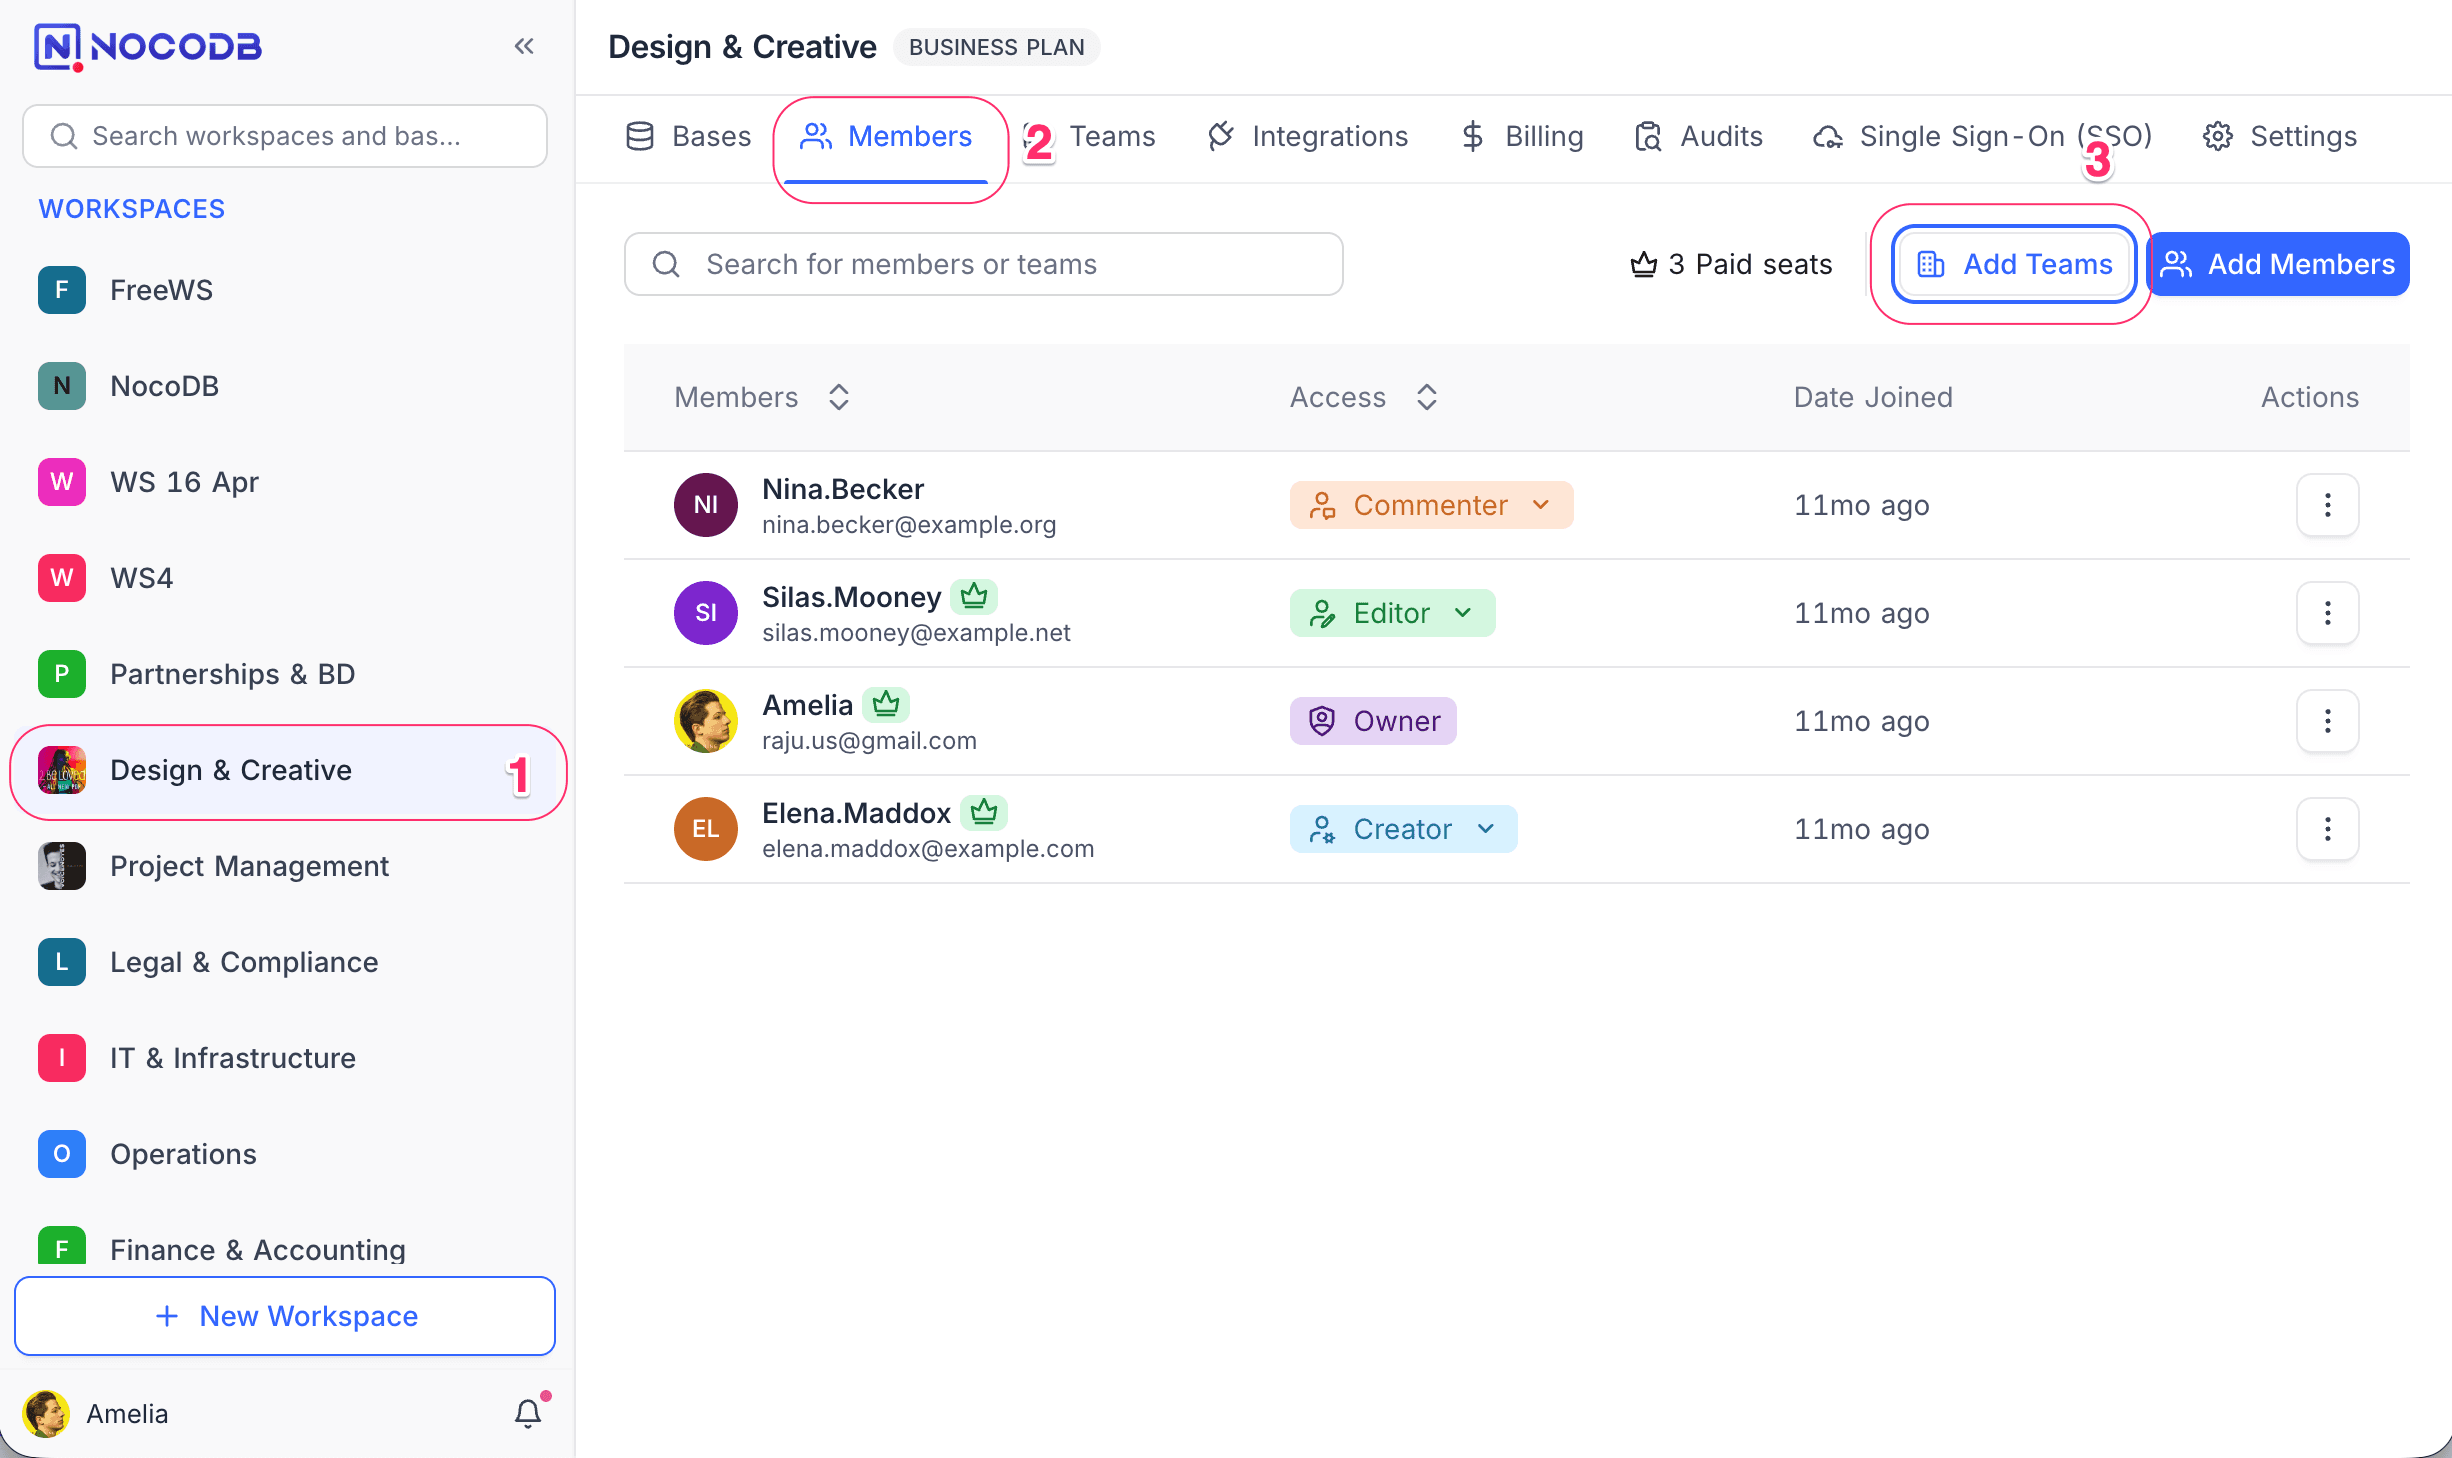Collapse the sidebar with double-chevron icon
The width and height of the screenshot is (2452, 1458).
coord(524,46)
